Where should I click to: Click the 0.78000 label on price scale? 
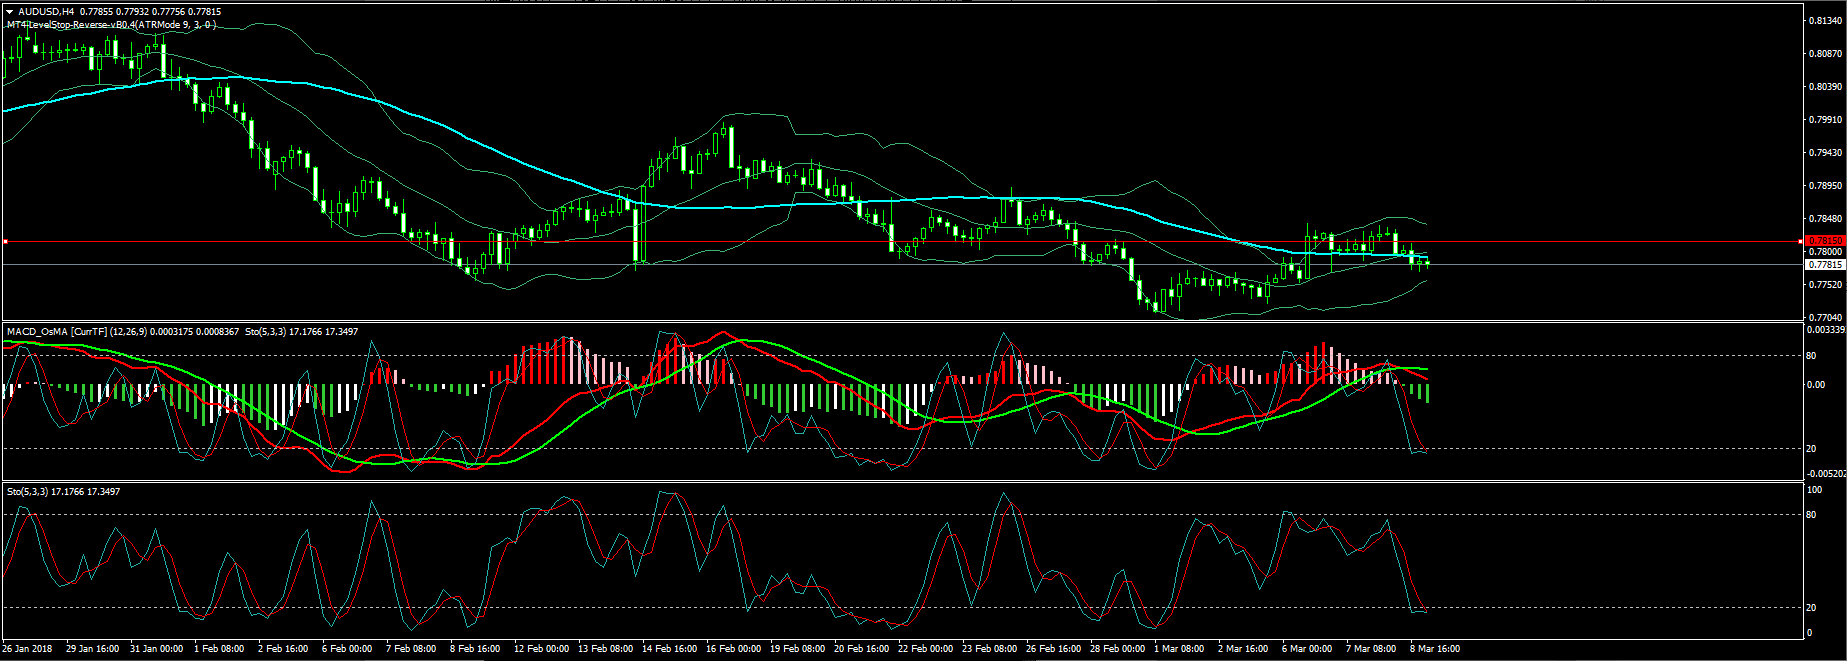coord(1825,252)
